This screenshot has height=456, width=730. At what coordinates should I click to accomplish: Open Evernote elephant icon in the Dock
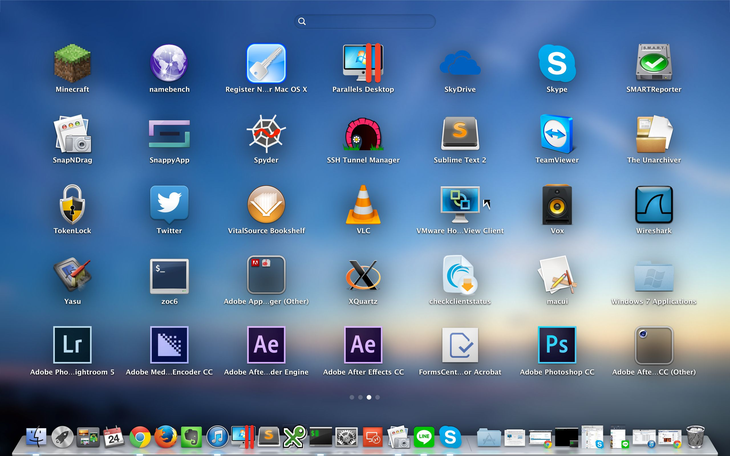pos(191,437)
